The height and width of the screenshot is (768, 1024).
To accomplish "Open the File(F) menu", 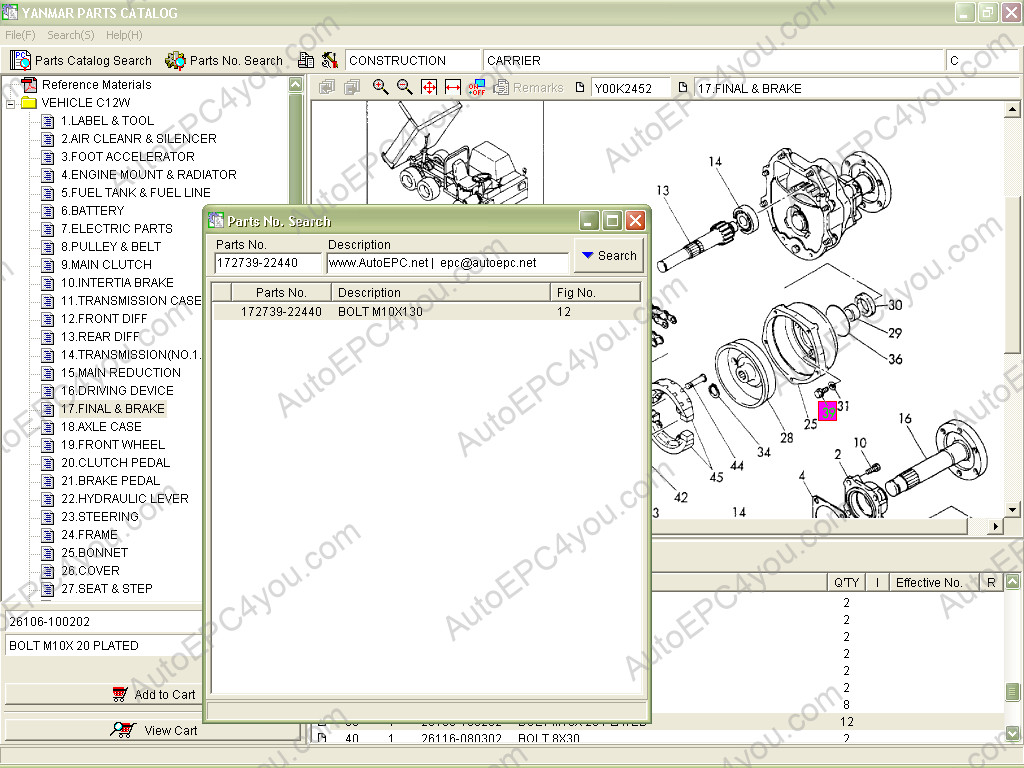I will (20, 35).
